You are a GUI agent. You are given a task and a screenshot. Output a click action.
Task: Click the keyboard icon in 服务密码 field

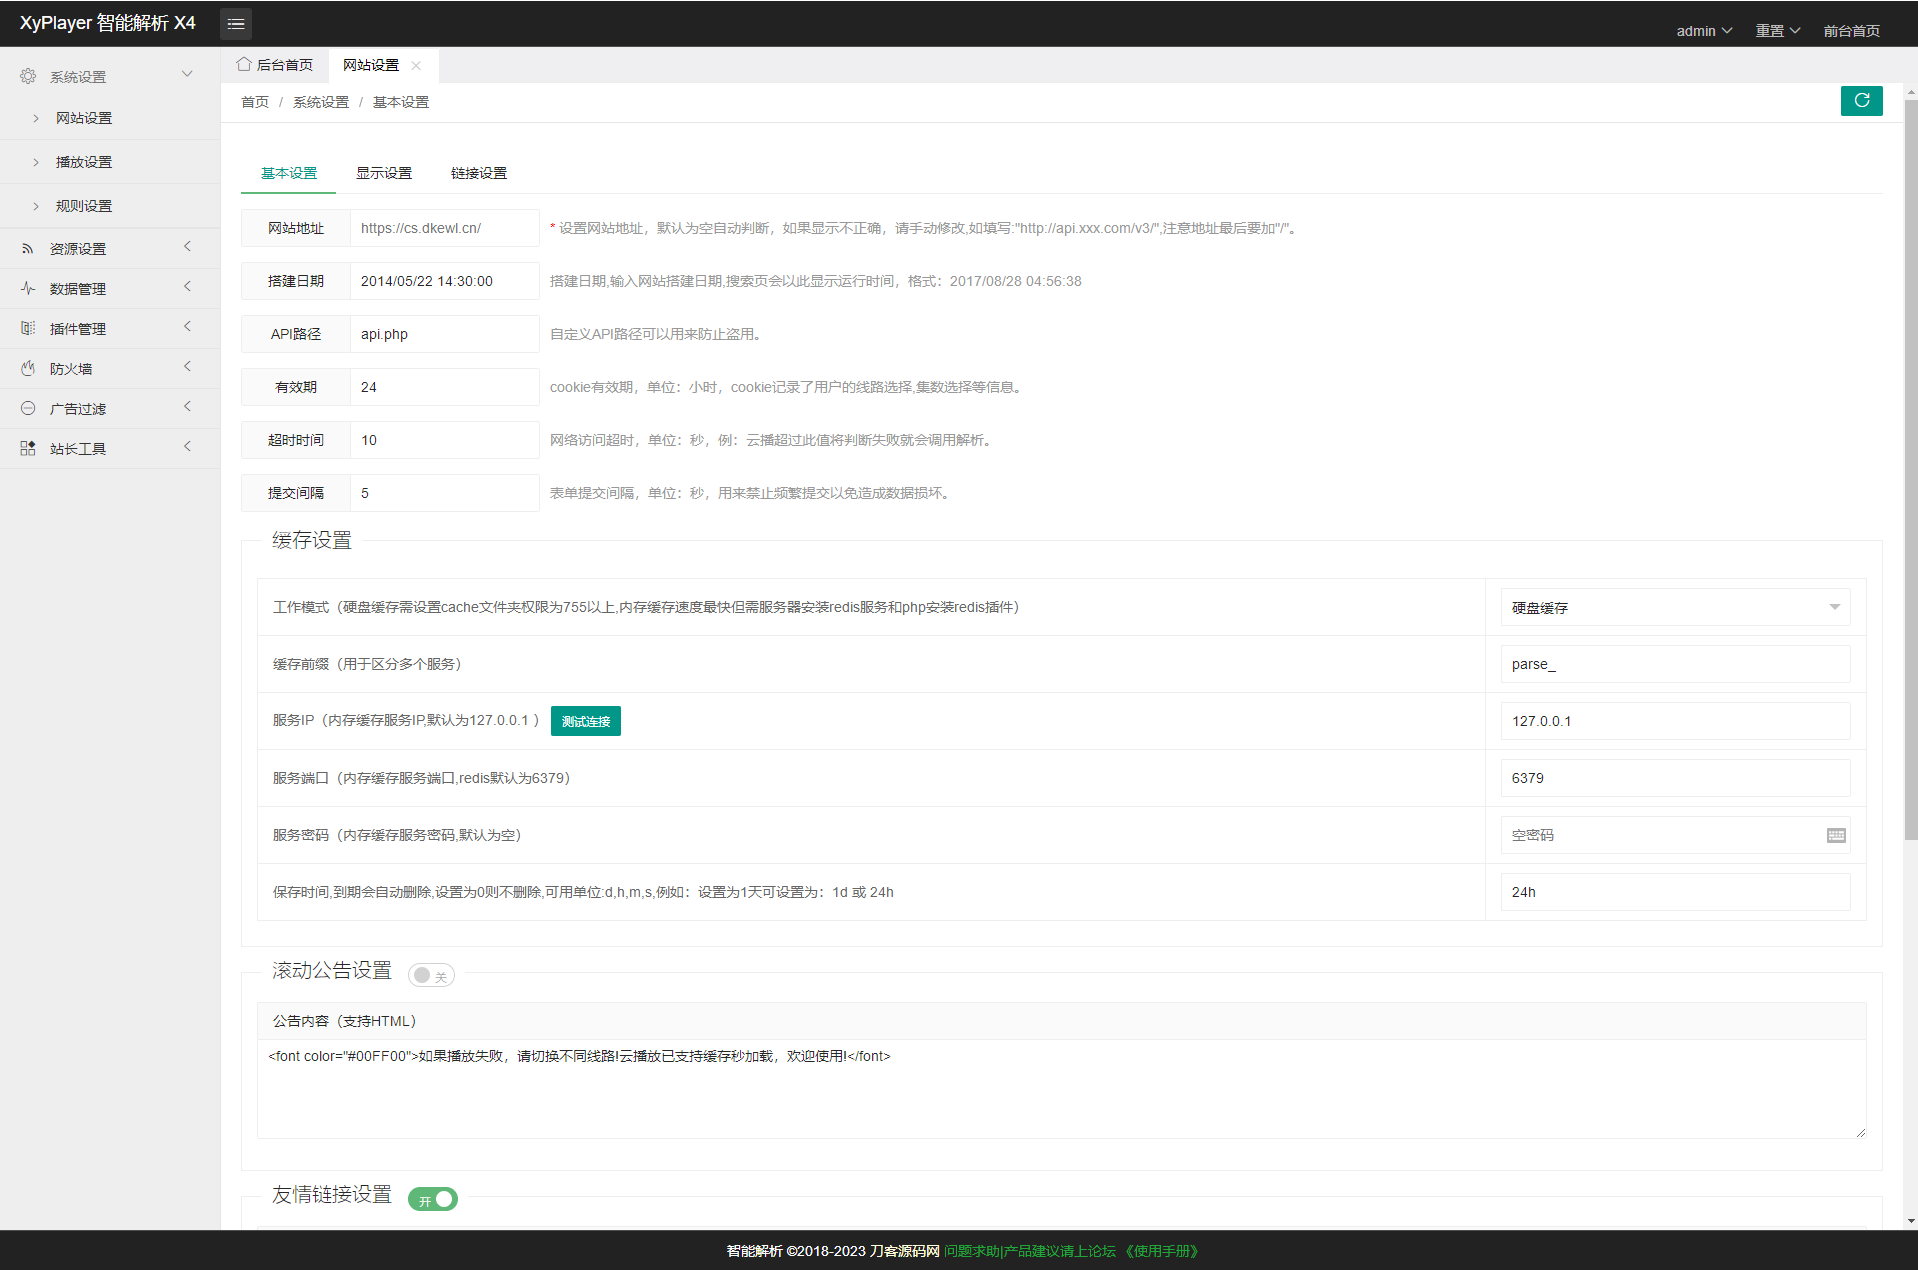(1835, 835)
